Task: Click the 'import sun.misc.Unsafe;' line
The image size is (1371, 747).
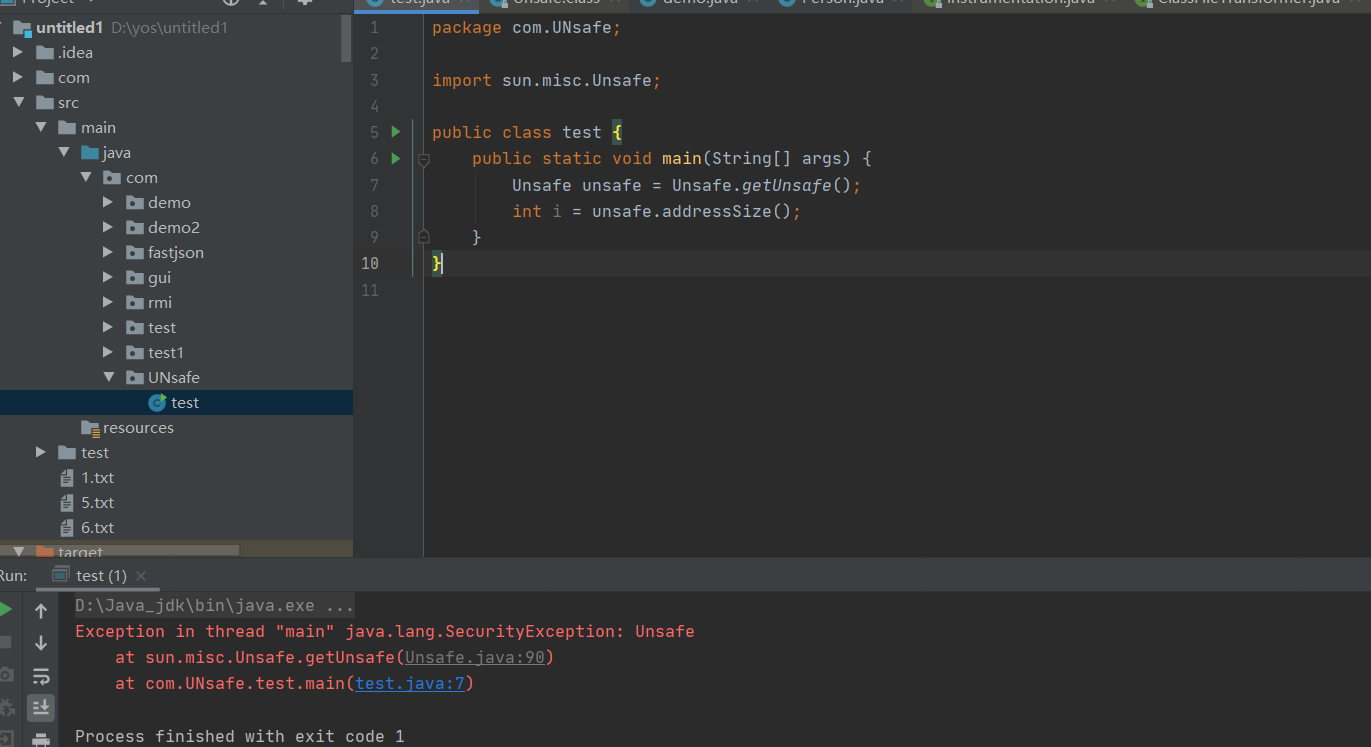Action: pyautogui.click(x=547, y=80)
